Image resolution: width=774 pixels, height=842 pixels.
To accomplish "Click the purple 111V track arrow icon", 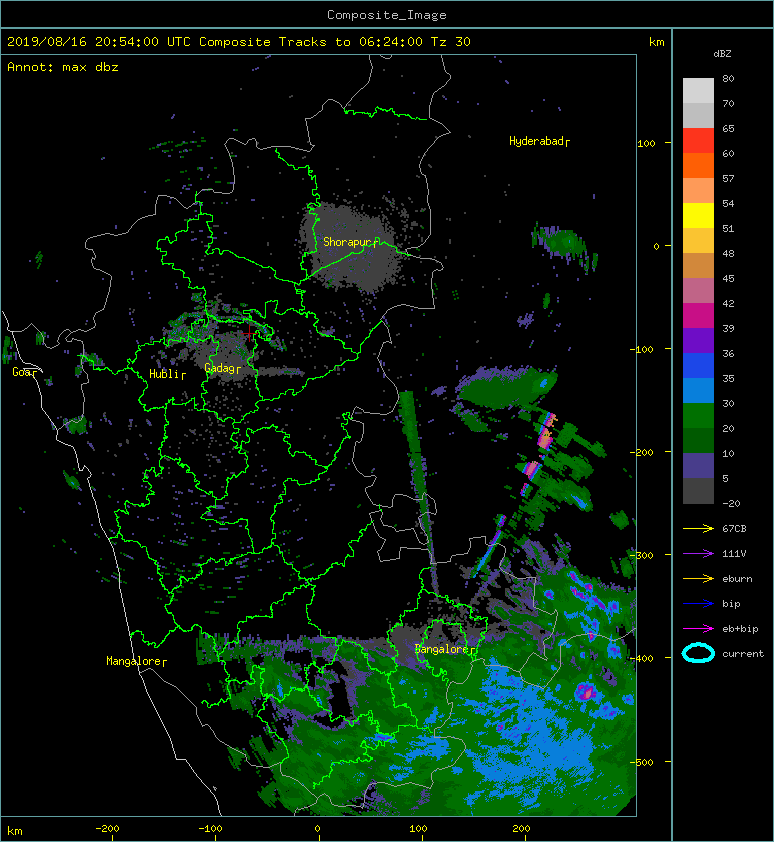I will pos(698,554).
